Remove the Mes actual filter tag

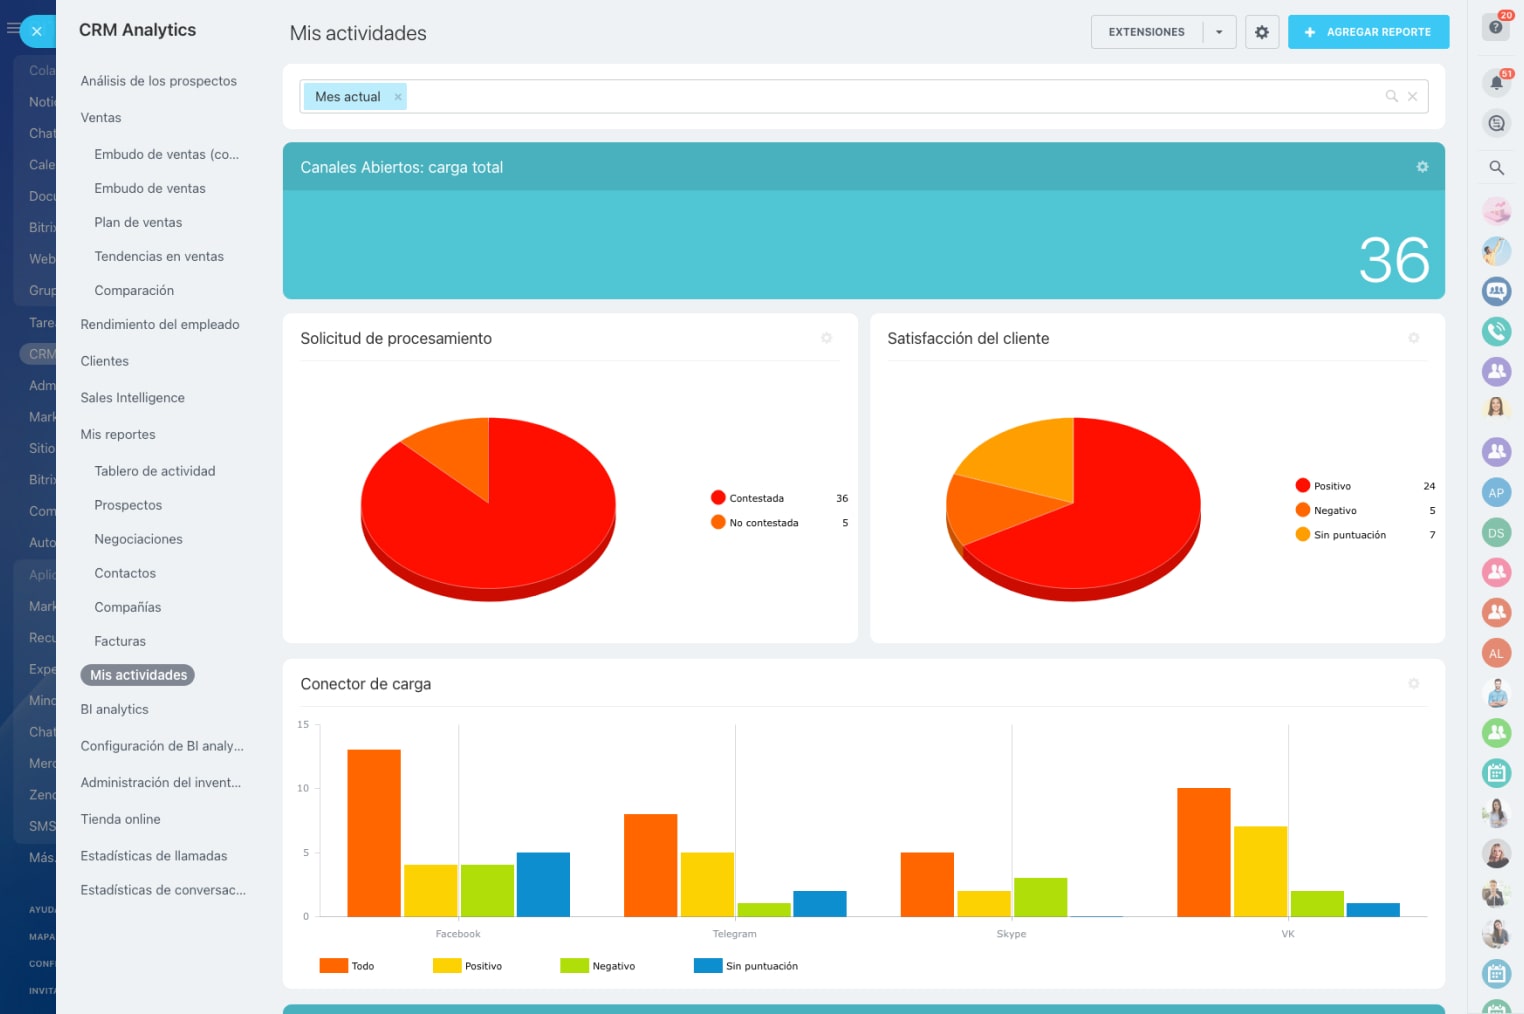[398, 97]
